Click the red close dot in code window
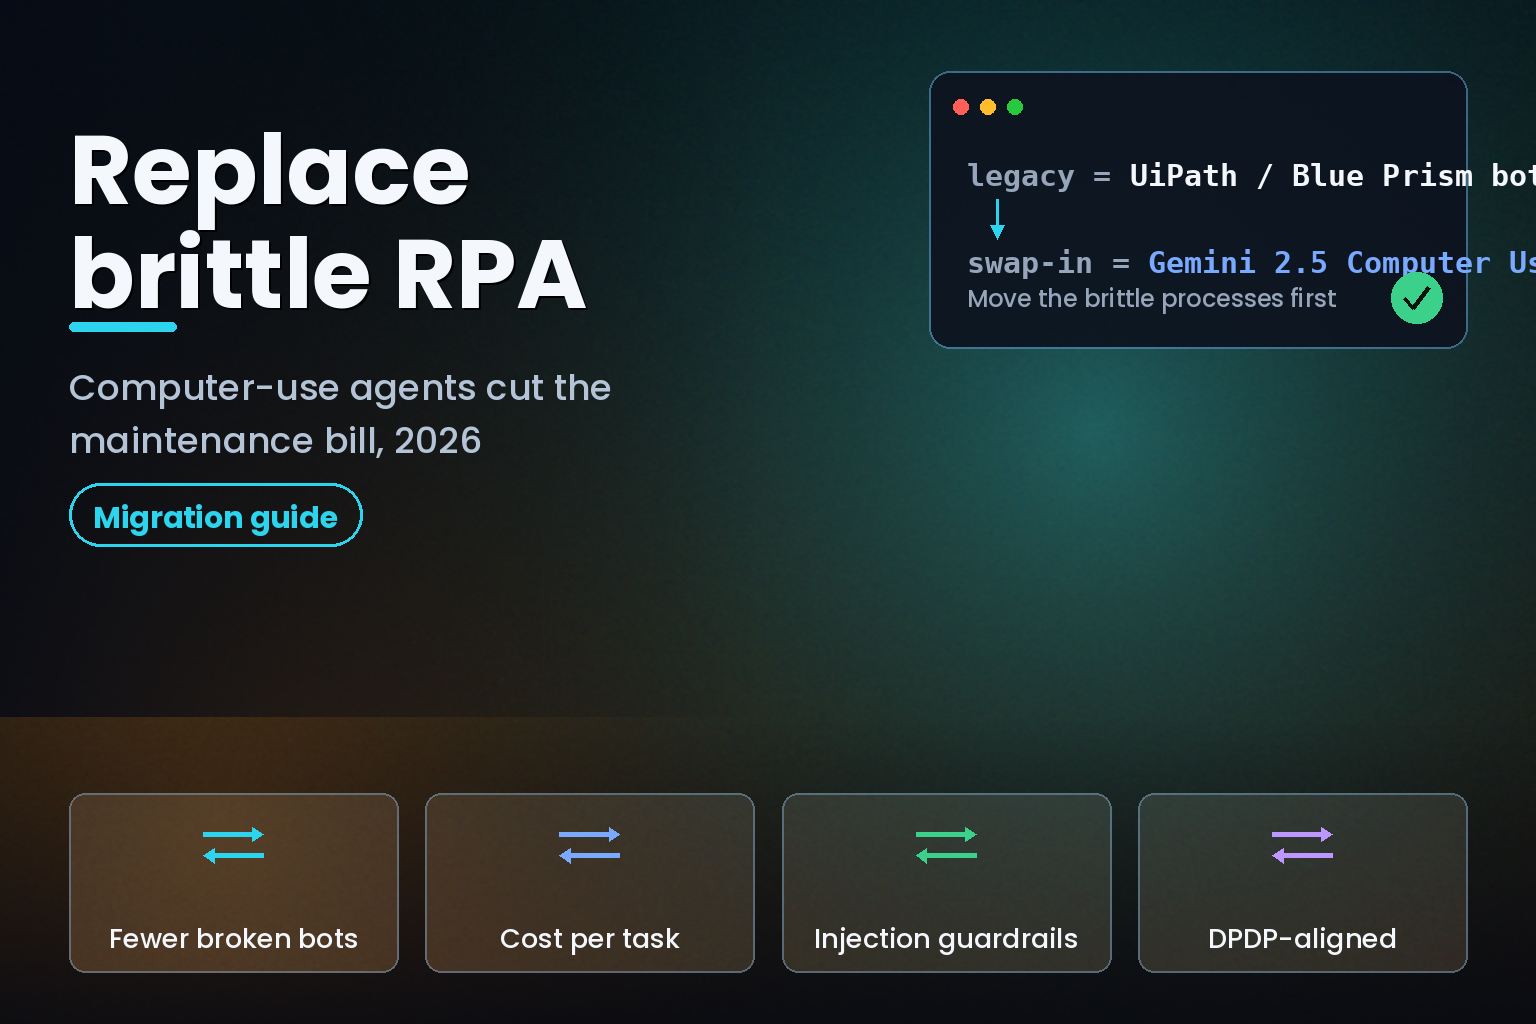Image resolution: width=1536 pixels, height=1024 pixels. click(961, 107)
